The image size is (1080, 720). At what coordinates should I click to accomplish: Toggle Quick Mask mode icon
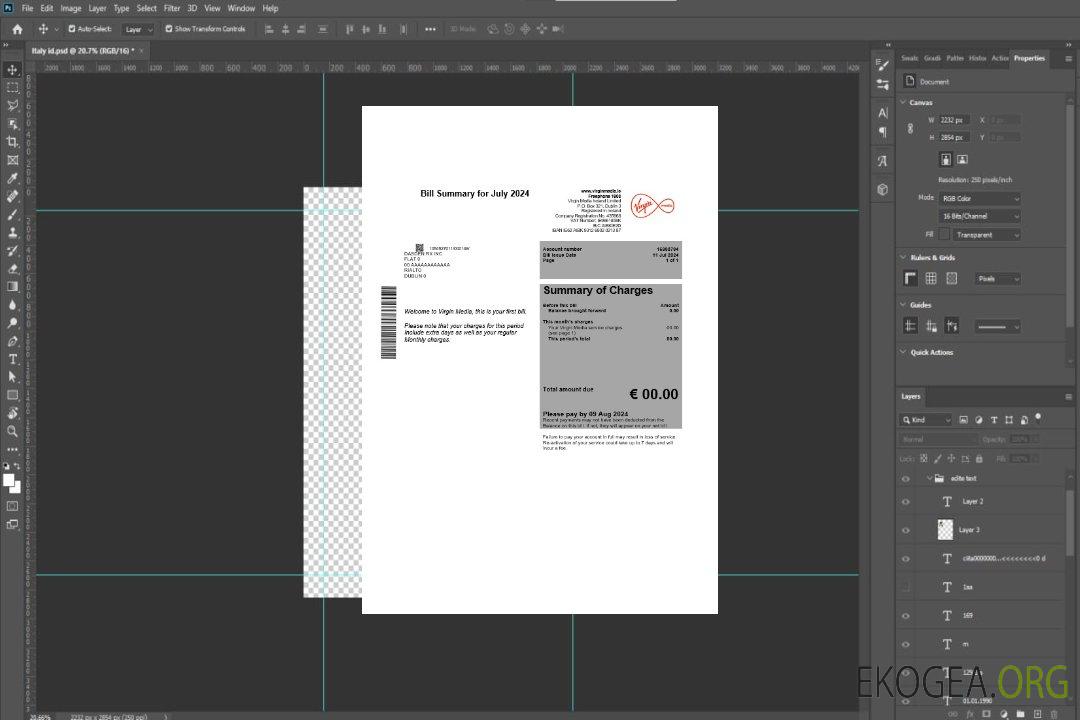tap(12, 506)
